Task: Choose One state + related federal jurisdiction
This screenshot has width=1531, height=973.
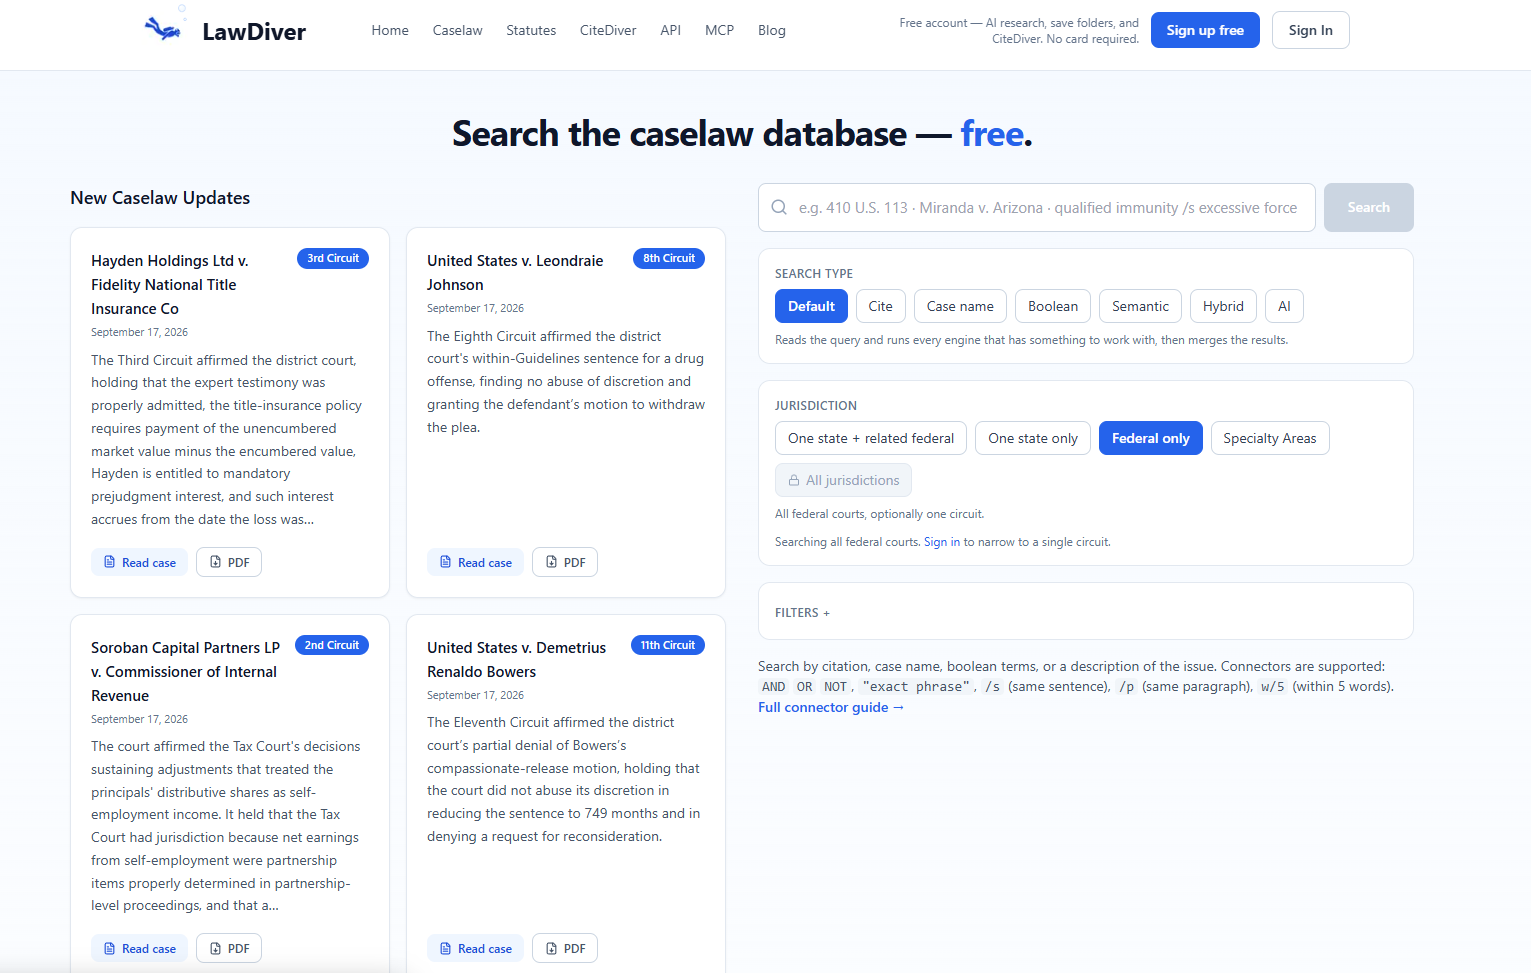Action: [871, 438]
